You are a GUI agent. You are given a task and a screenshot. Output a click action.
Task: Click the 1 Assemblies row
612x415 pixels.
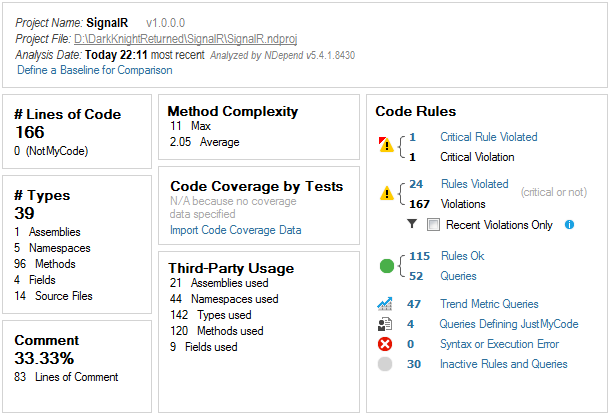[x=47, y=232]
